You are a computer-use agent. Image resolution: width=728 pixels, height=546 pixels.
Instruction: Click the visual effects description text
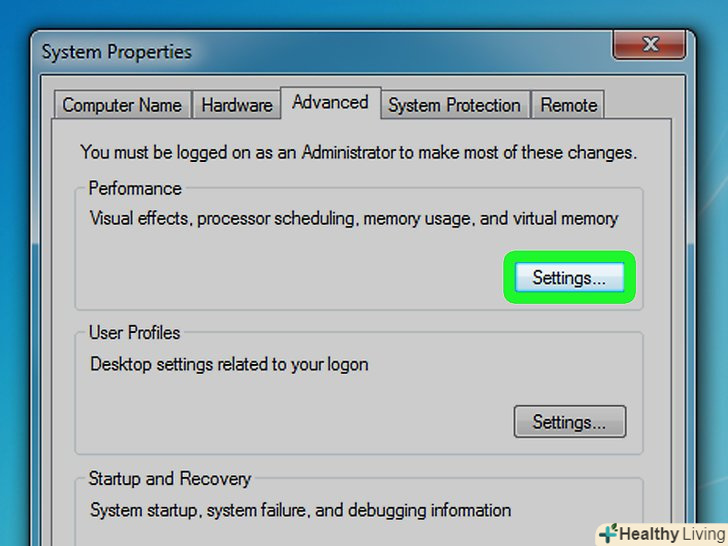(354, 218)
